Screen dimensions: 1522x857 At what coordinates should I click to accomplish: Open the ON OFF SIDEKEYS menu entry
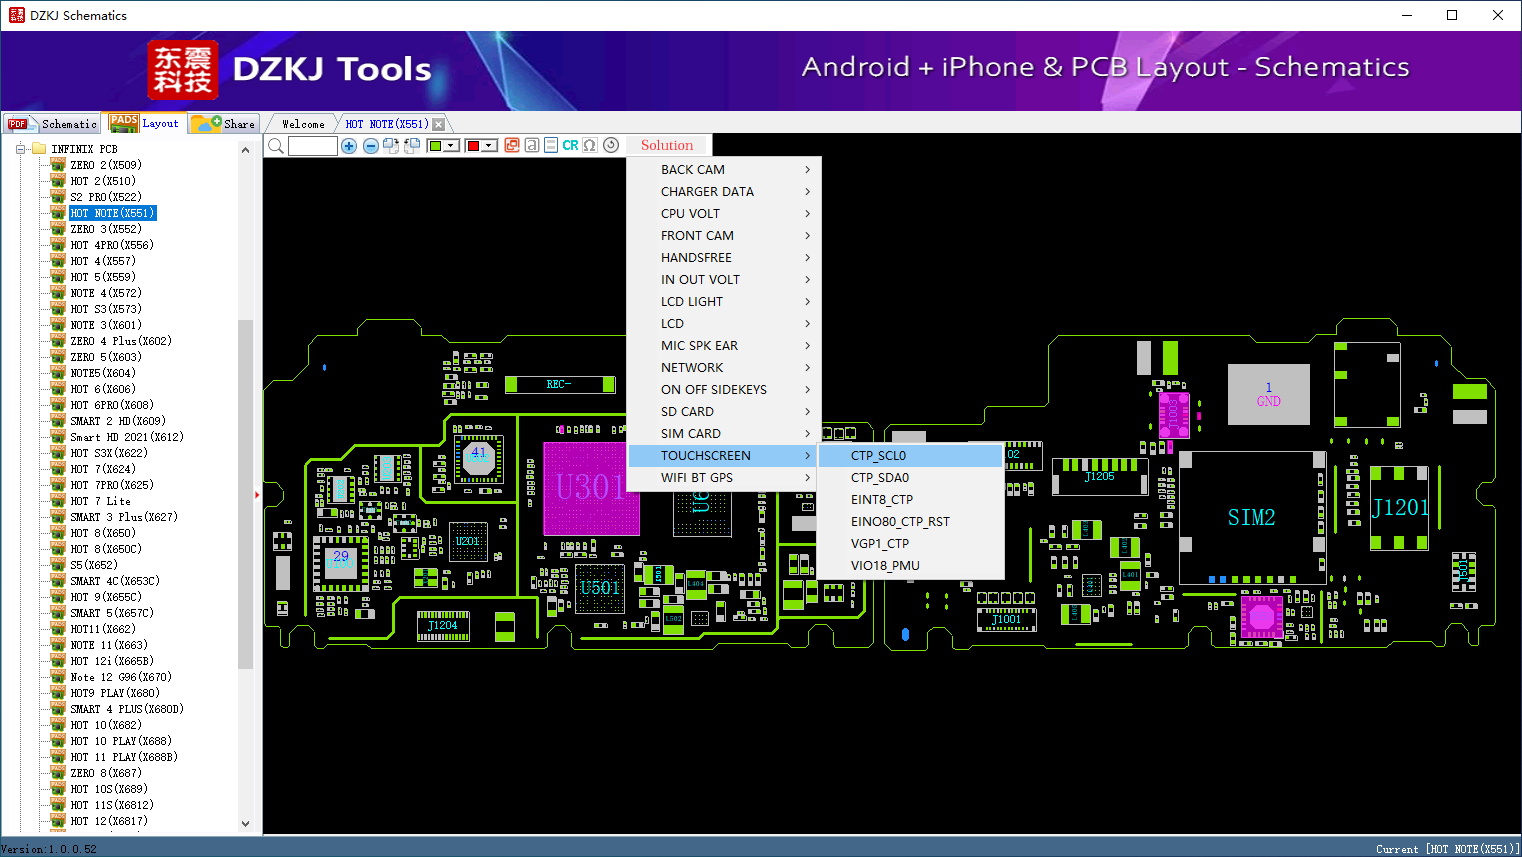tap(724, 390)
